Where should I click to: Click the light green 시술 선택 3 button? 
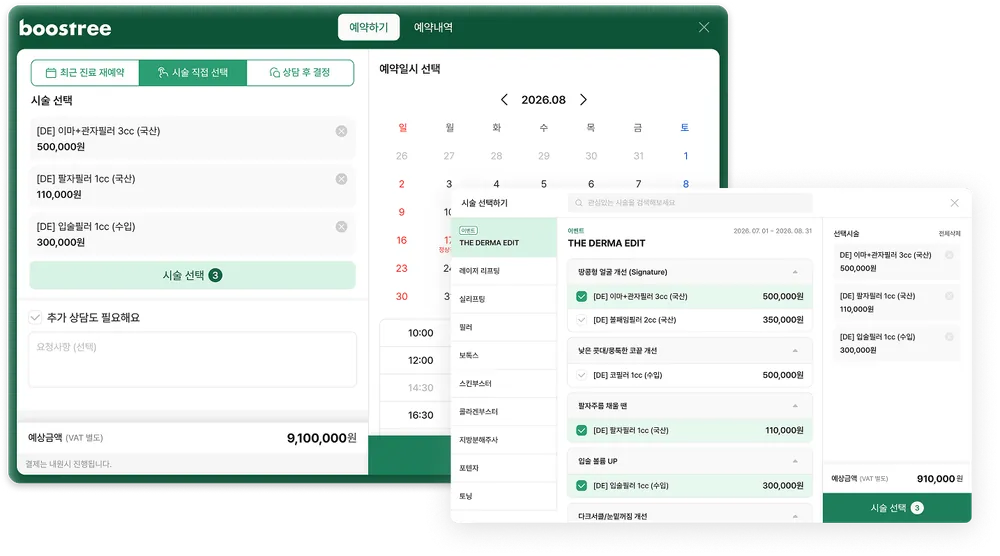click(193, 275)
